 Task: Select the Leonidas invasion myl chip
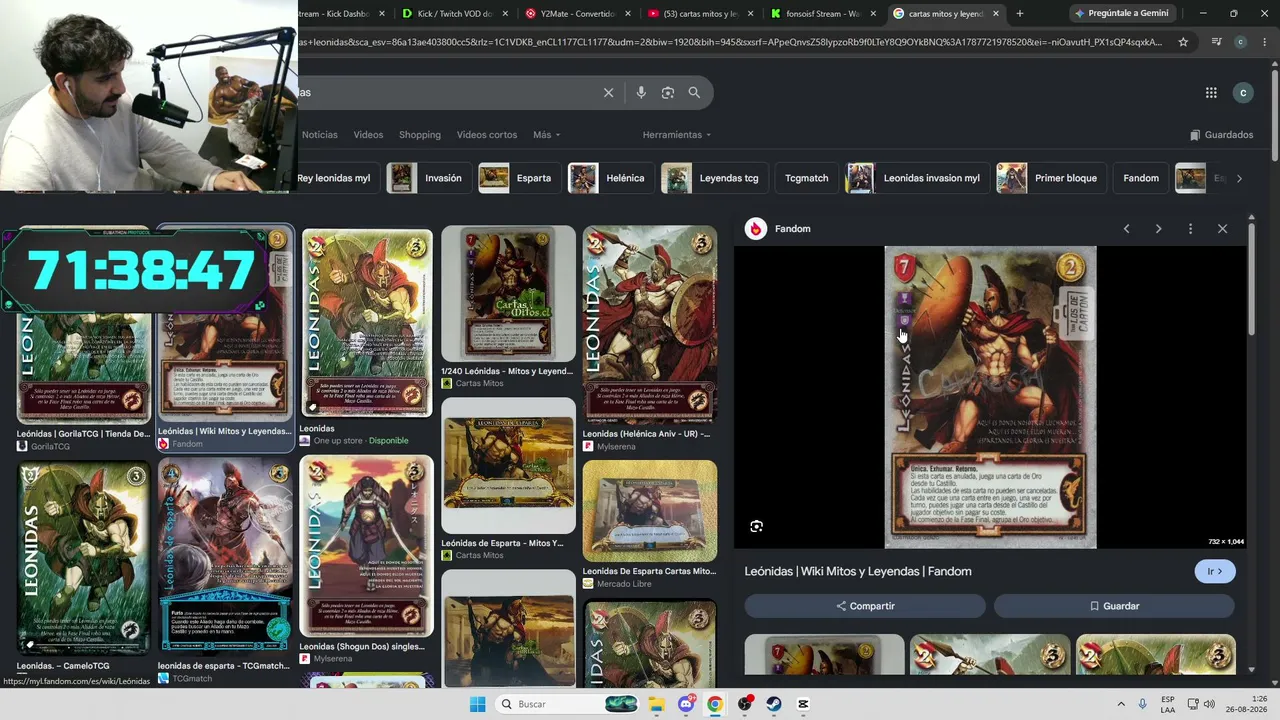pos(917,178)
